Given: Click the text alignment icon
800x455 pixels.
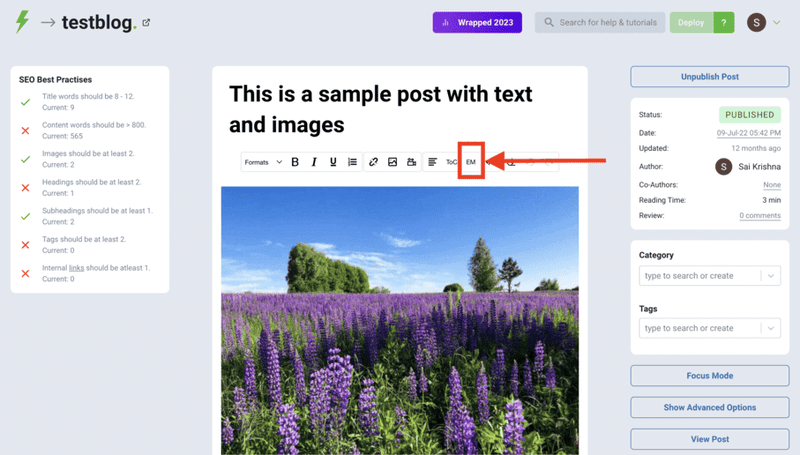Looking at the screenshot, I should click(x=432, y=162).
